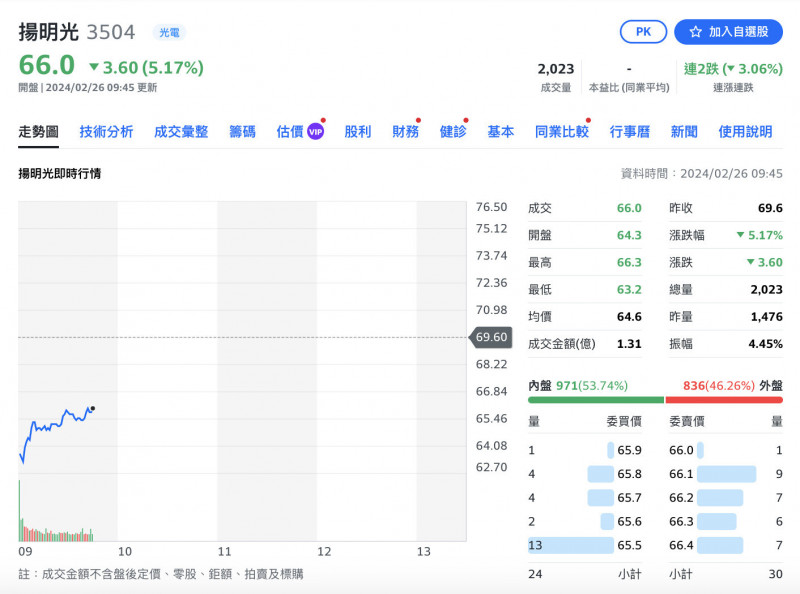The width and height of the screenshot is (800, 594).
Task: Click the stock code 3504
Action: (x=111, y=32)
